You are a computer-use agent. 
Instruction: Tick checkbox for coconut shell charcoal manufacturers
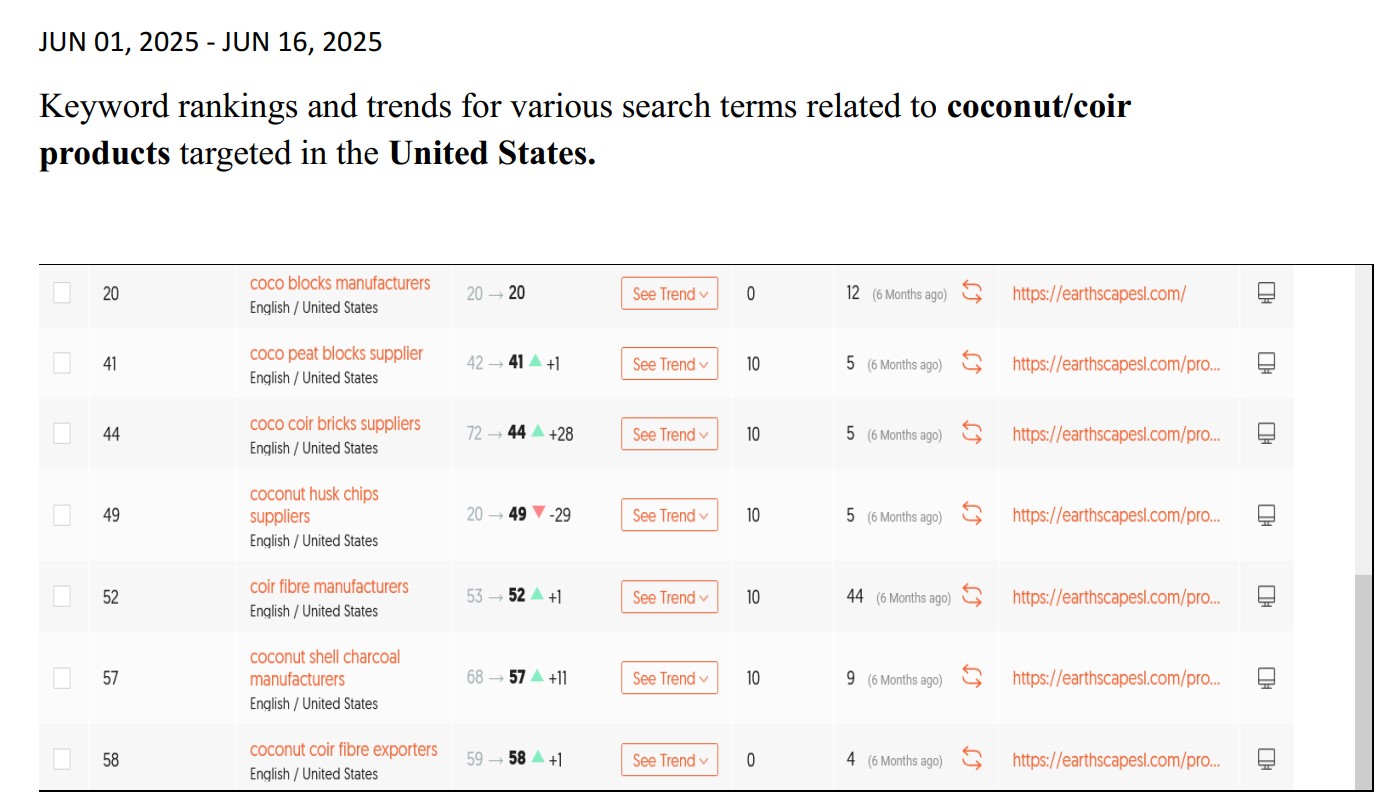coord(62,678)
